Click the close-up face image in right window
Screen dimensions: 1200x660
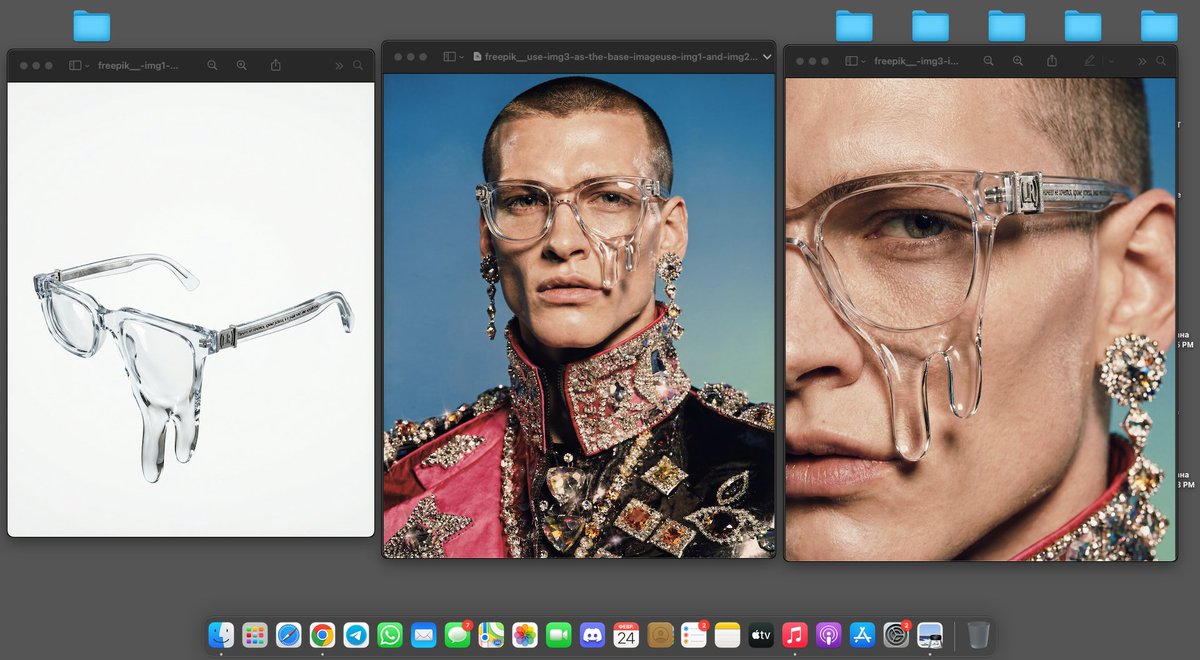pyautogui.click(x=980, y=319)
